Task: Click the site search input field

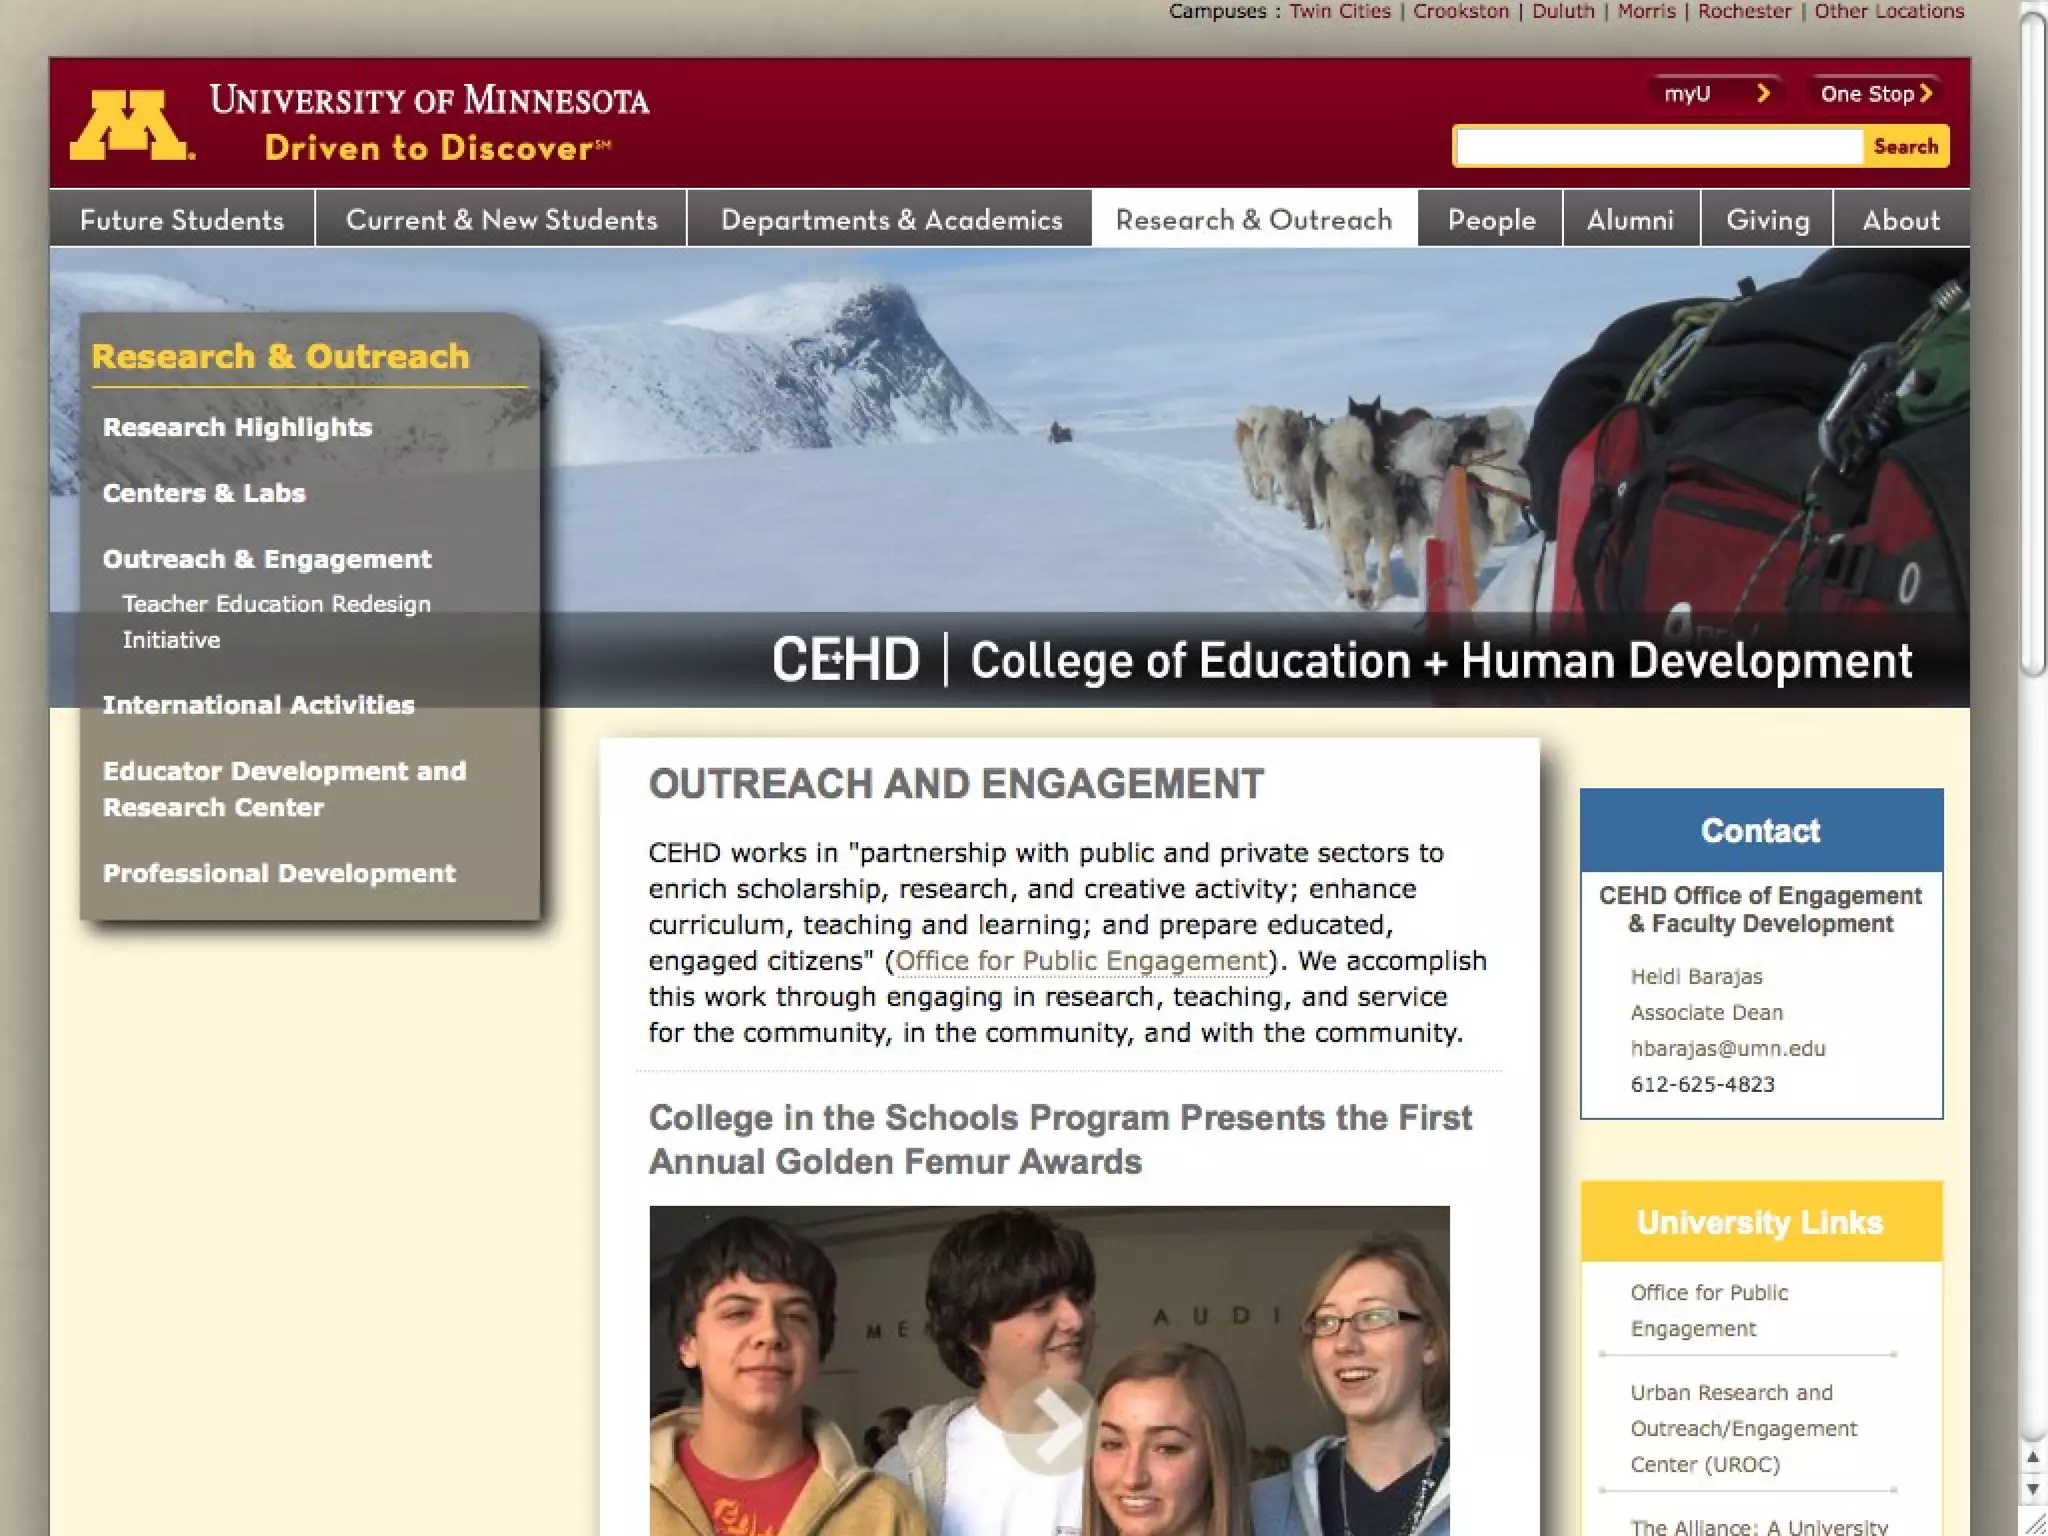Action: (1659, 147)
